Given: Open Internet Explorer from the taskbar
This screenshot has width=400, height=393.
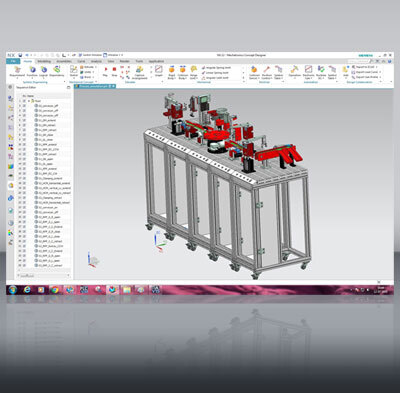Looking at the screenshot, I should click(x=27, y=290).
